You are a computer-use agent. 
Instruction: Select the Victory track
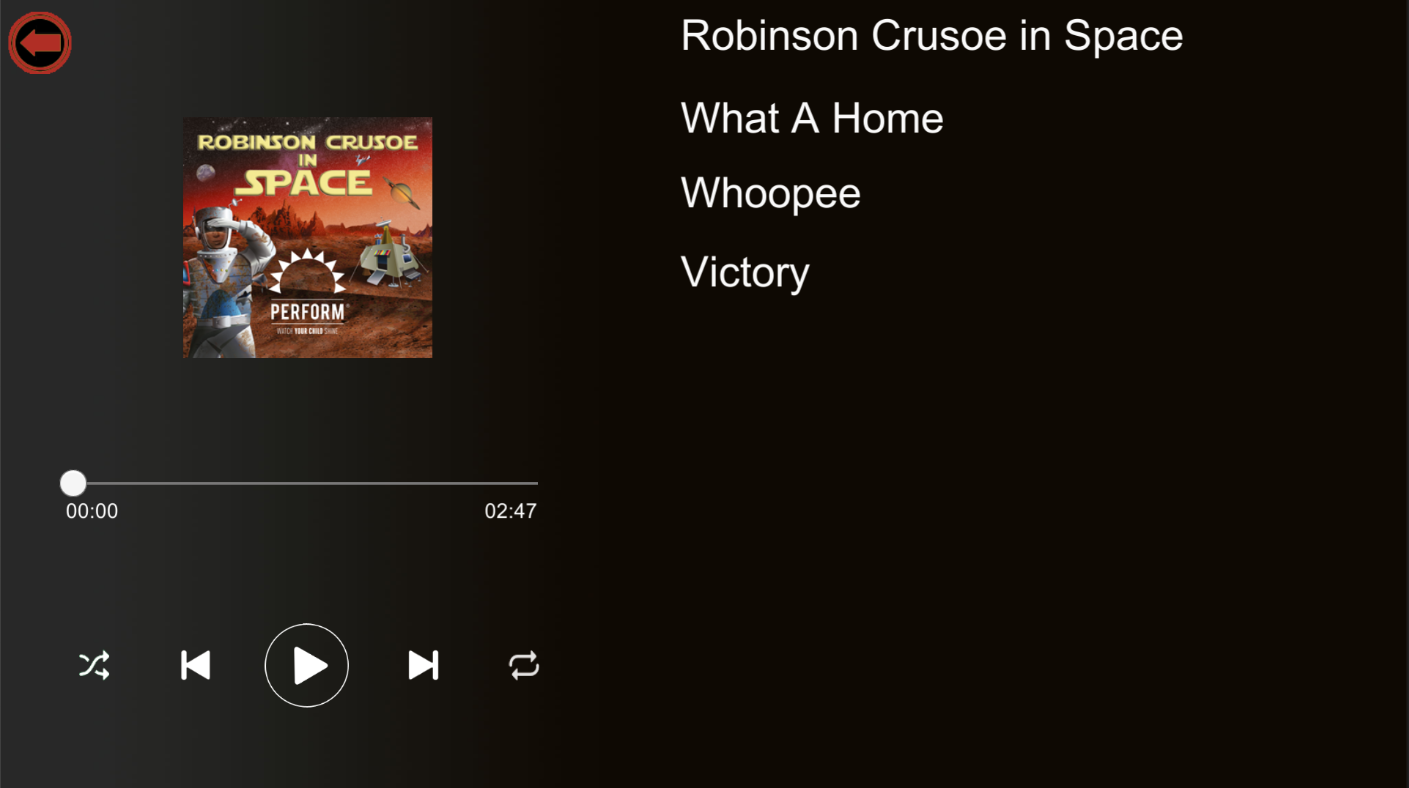click(745, 272)
